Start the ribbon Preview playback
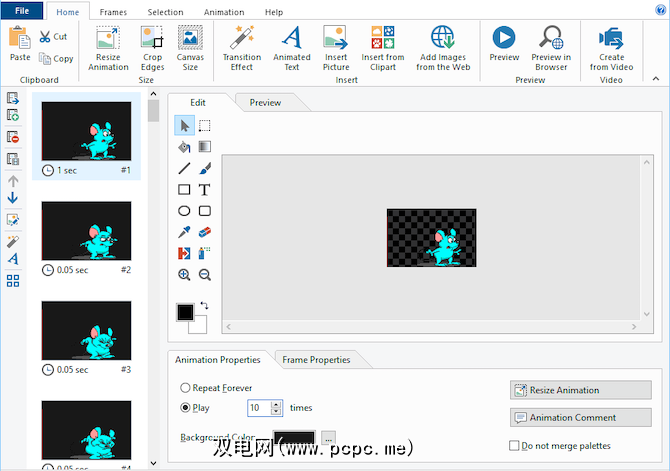 tap(504, 44)
